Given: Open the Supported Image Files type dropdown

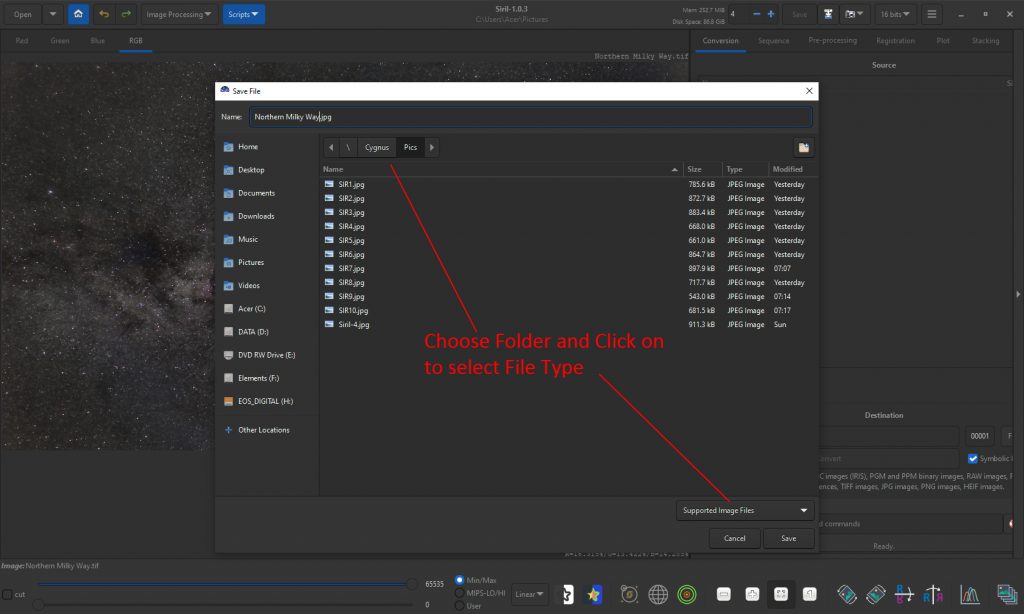Looking at the screenshot, I should [745, 511].
